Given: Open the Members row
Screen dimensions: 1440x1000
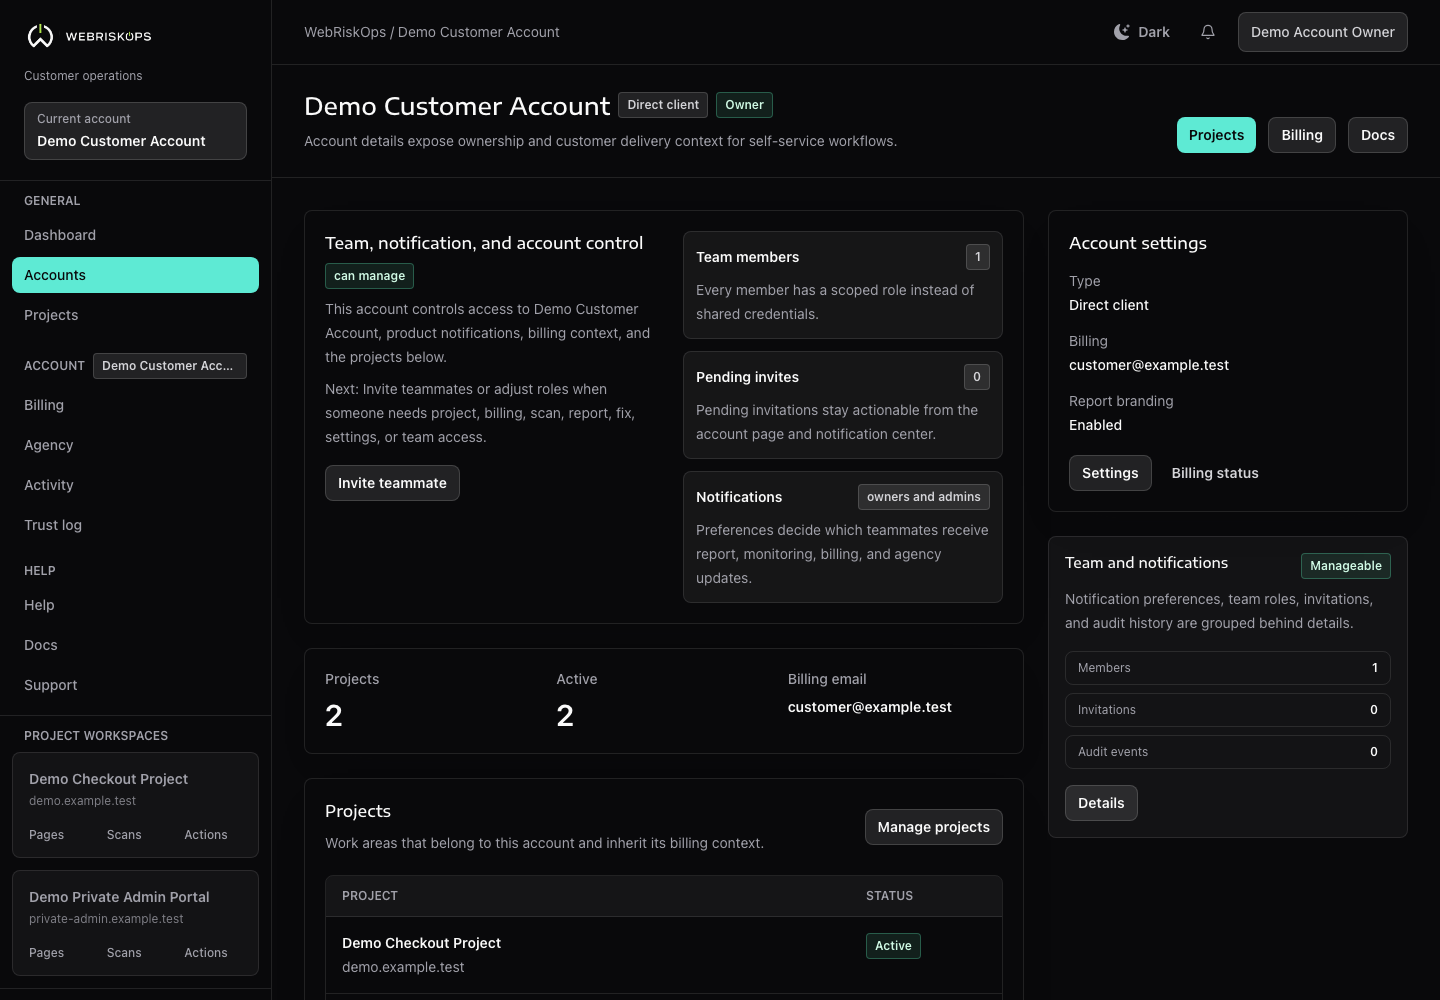Looking at the screenshot, I should click(1228, 668).
